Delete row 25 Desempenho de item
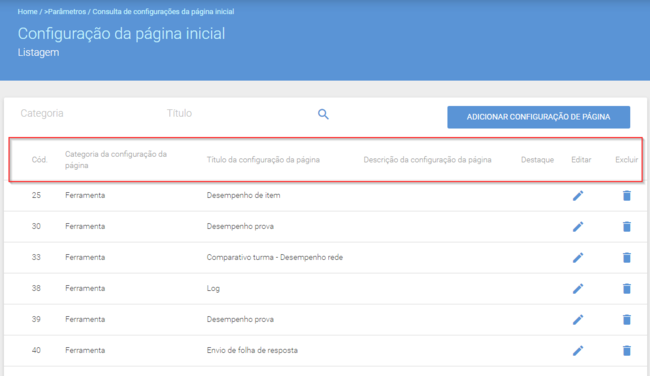 point(627,195)
